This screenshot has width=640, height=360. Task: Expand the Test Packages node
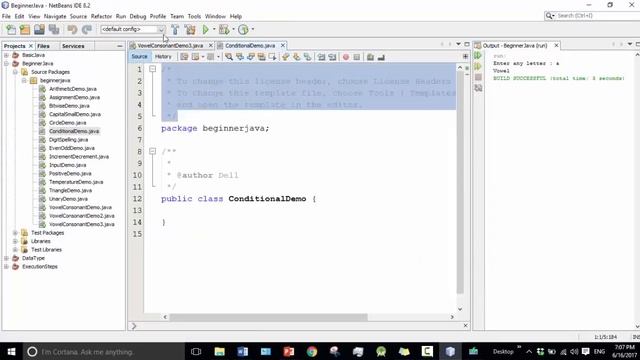click(15, 233)
